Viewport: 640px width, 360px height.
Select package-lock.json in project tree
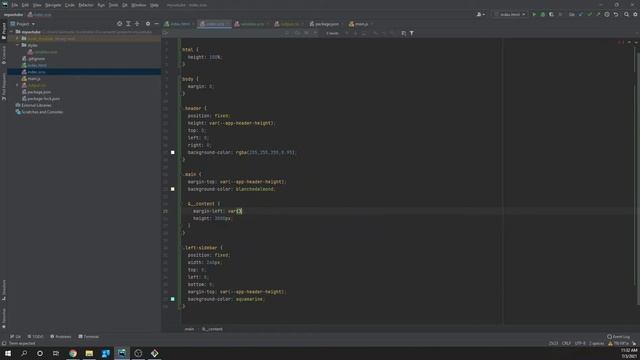coord(44,99)
